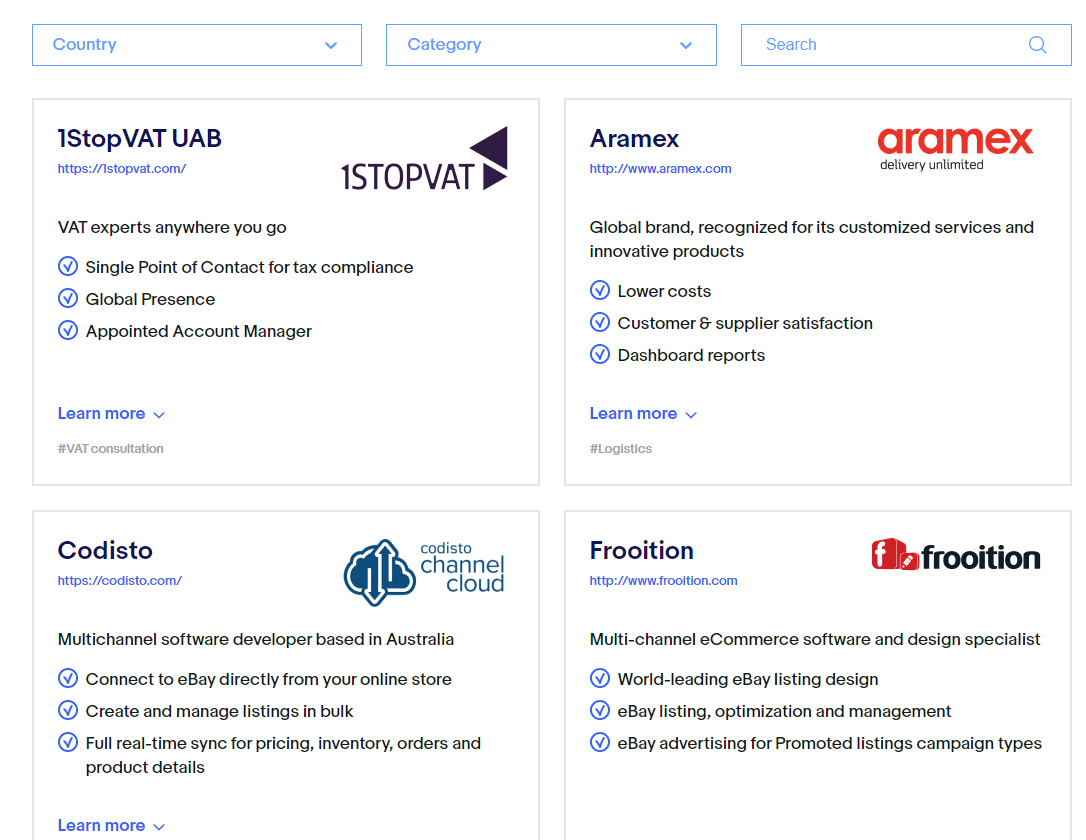Click the Codisto channel cloud logo
Screen dimensions: 1086x840
(x=424, y=572)
